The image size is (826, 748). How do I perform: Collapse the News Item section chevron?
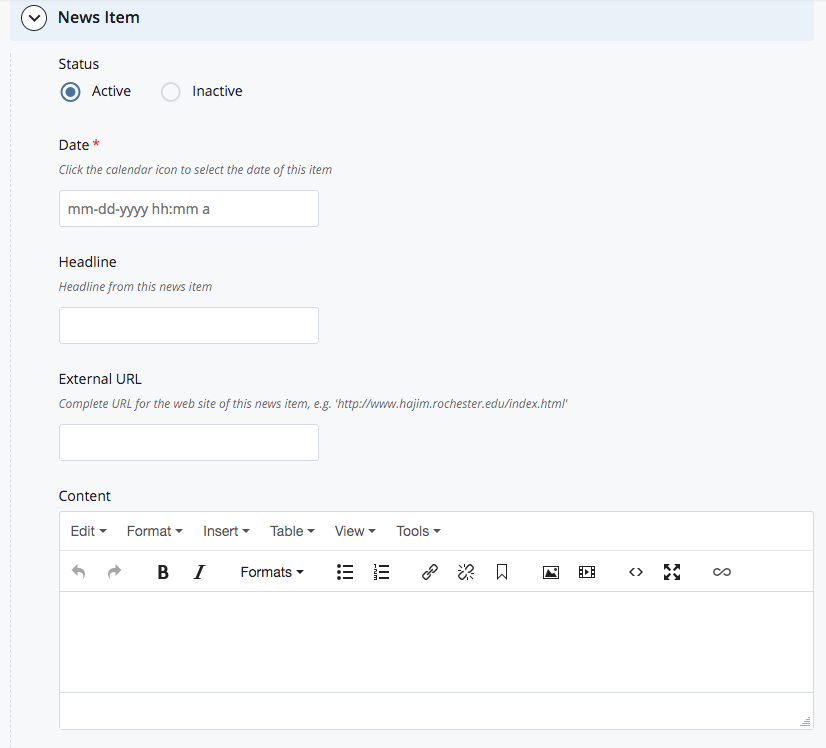click(x=34, y=18)
